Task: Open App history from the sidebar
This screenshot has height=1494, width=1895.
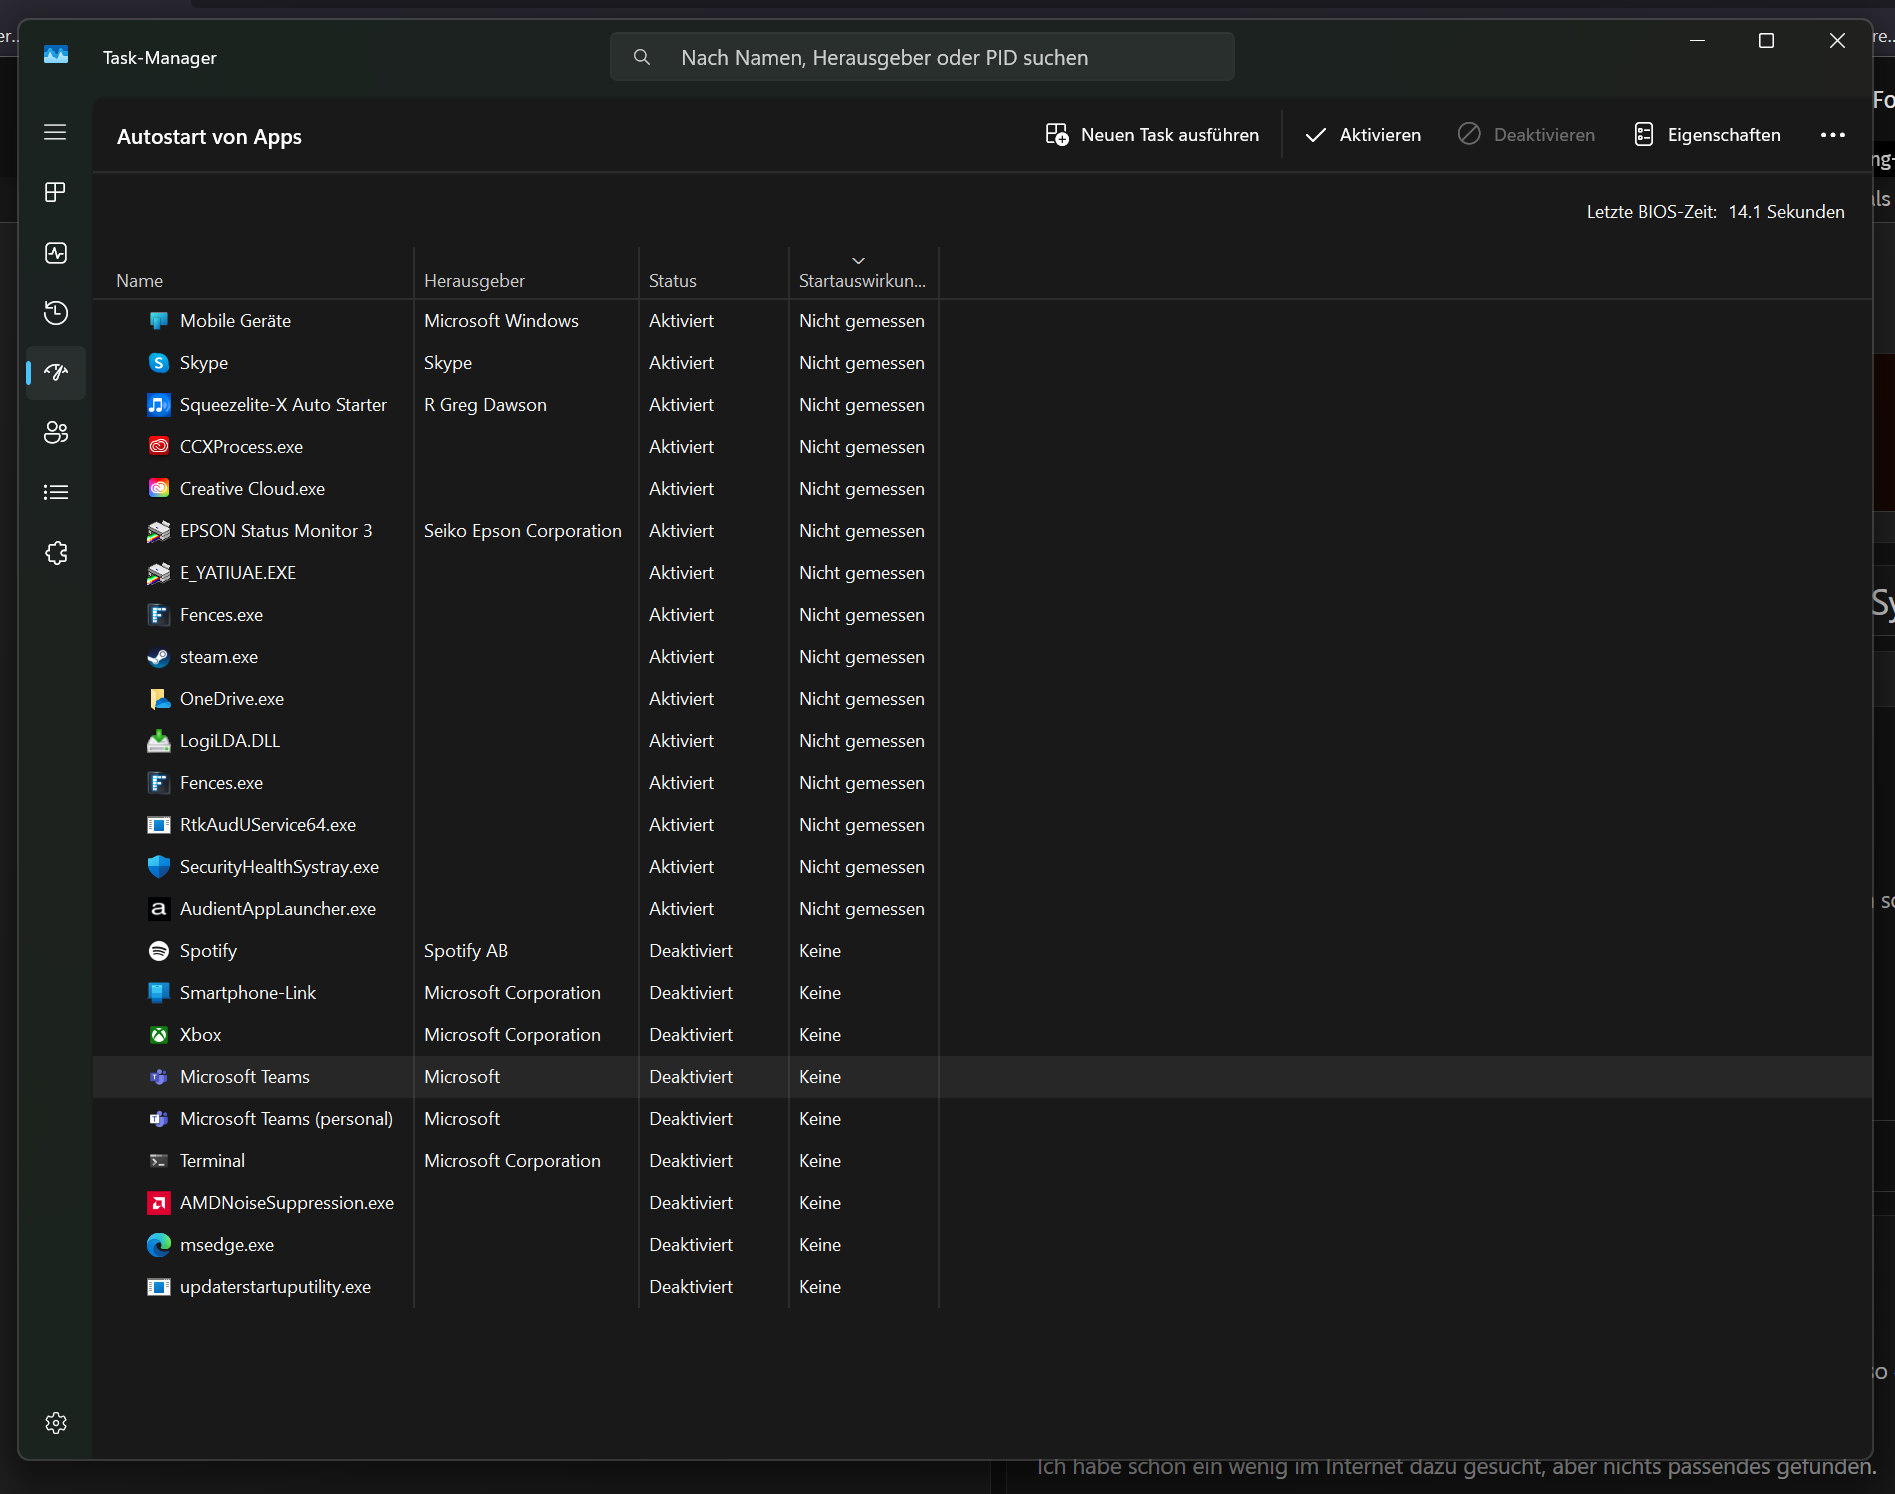Action: pyautogui.click(x=55, y=313)
